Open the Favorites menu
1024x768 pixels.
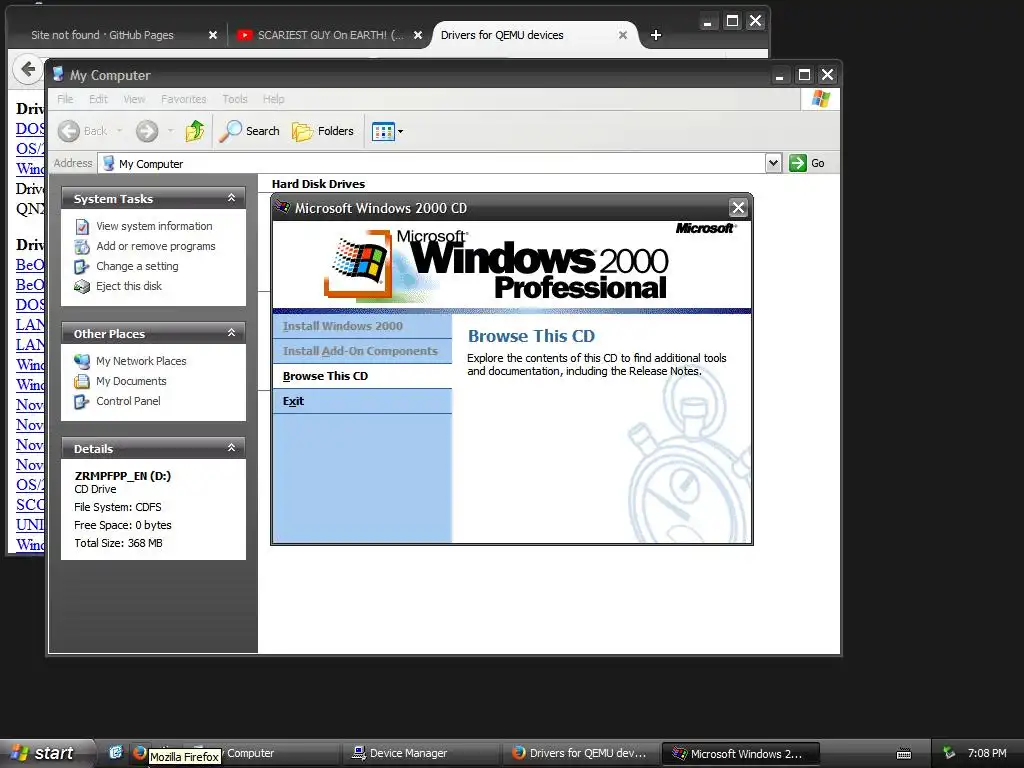click(x=184, y=99)
